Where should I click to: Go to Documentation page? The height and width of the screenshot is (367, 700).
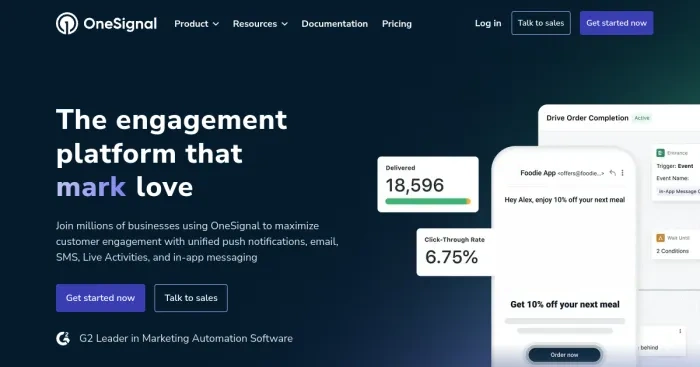pos(334,24)
